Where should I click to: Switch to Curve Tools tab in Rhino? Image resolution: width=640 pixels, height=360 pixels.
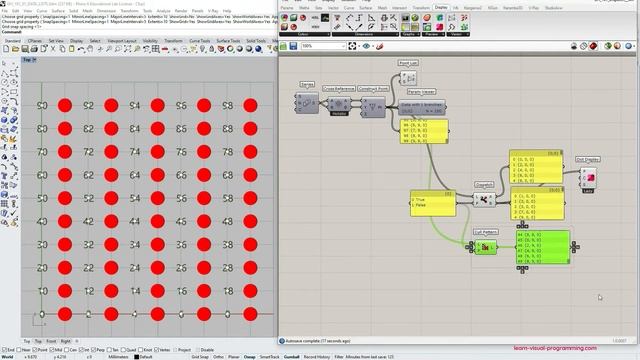click(x=200, y=41)
